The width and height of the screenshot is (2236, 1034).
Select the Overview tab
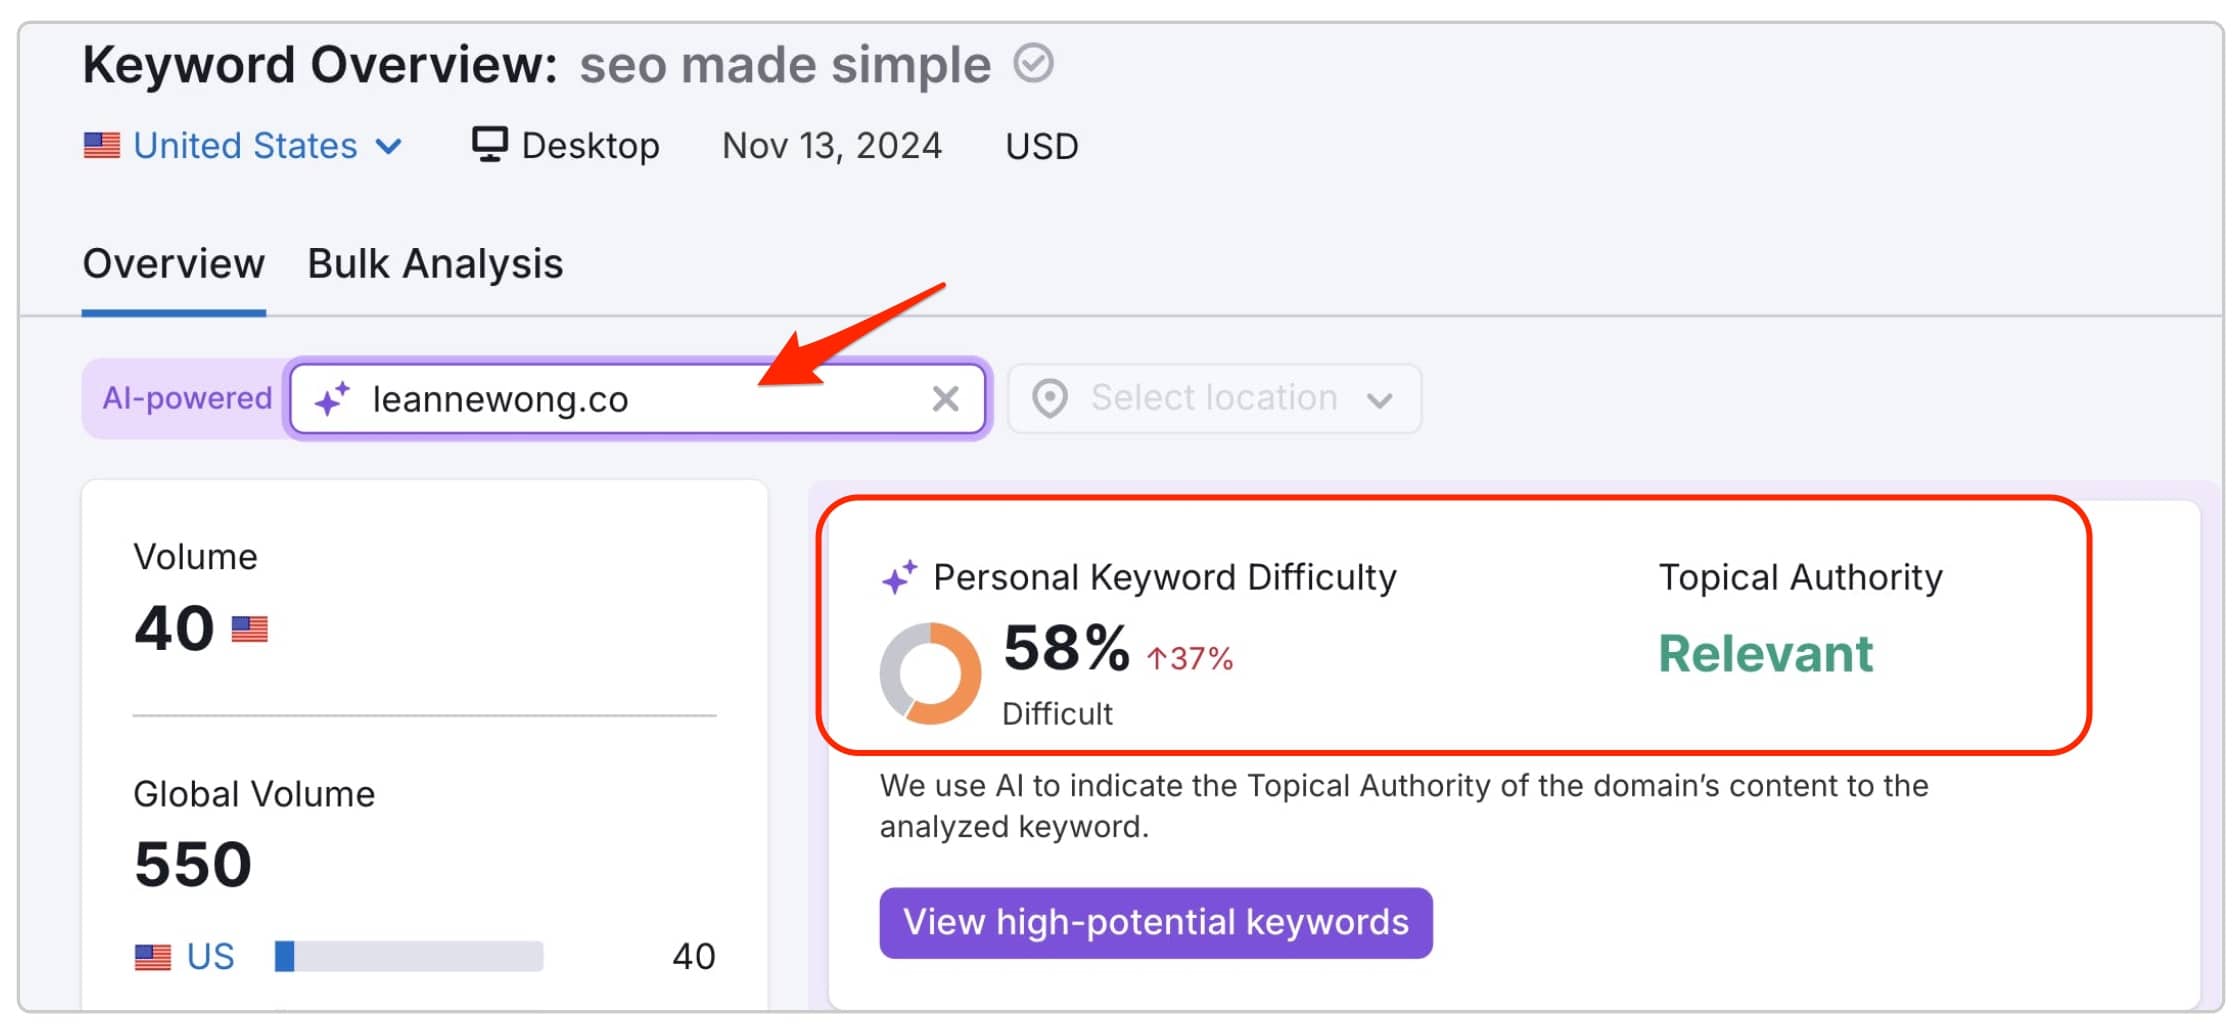(x=172, y=263)
